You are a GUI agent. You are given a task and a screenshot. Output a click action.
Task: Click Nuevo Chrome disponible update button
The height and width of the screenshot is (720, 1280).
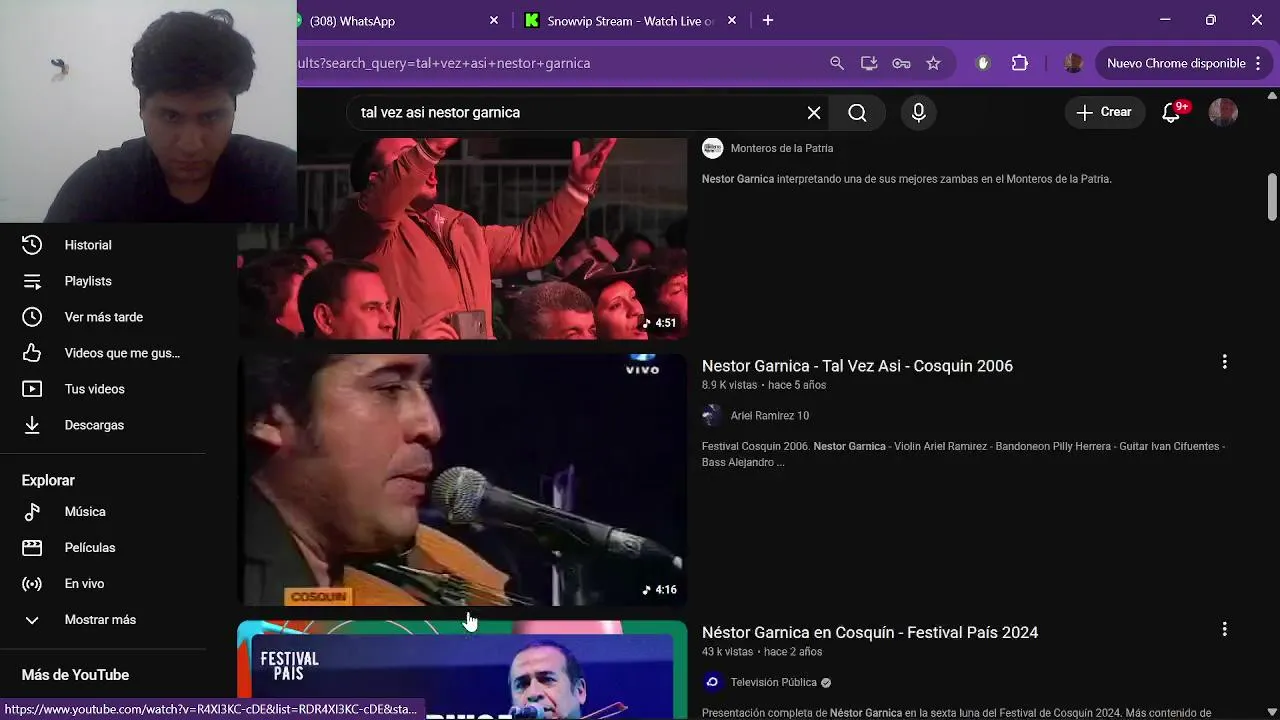click(x=1176, y=63)
